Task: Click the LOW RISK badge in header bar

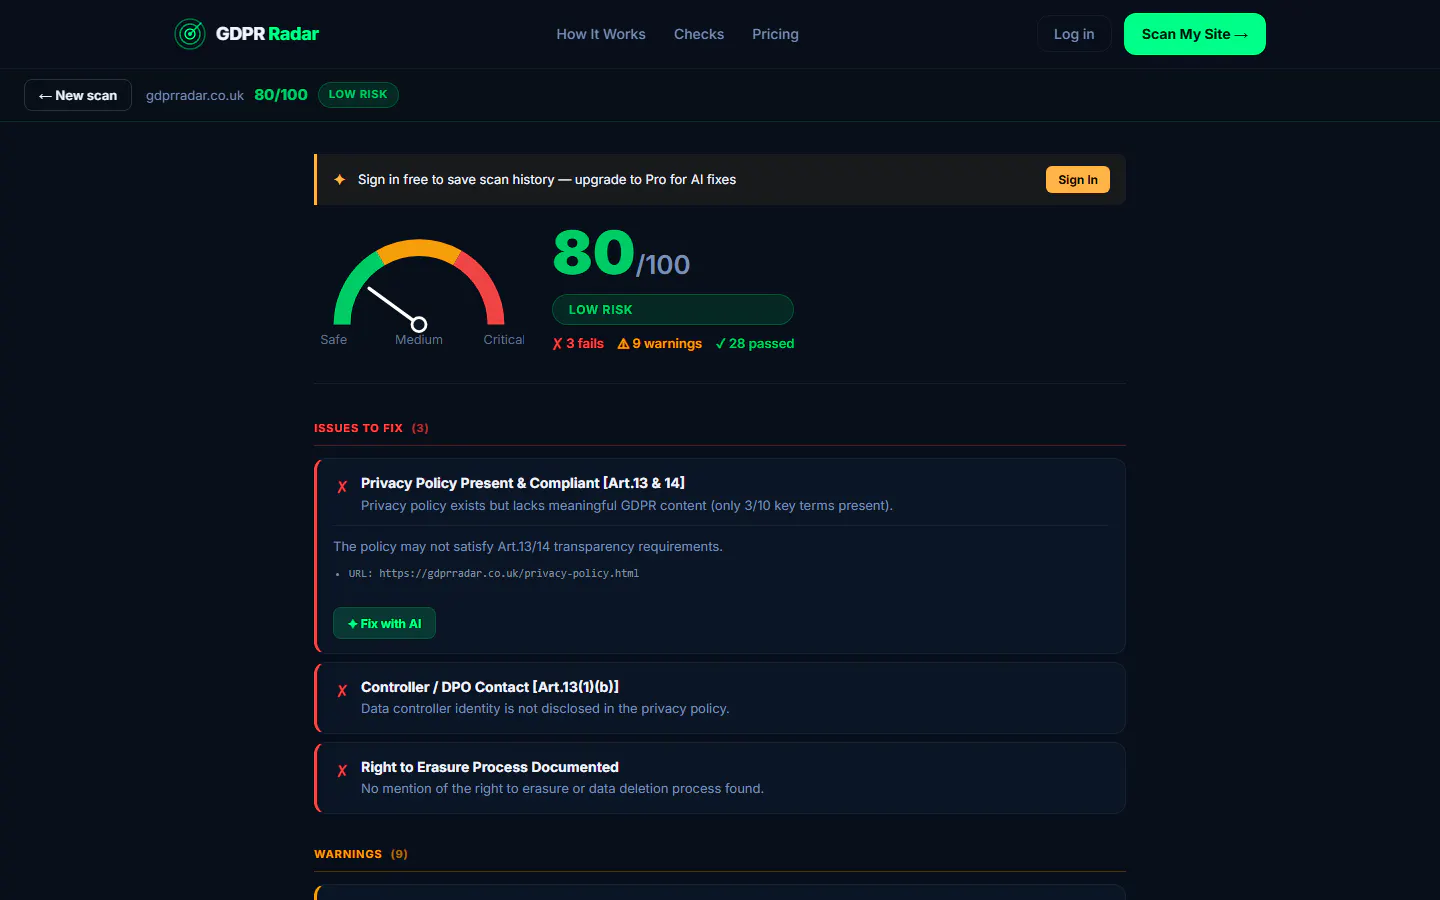Action: (358, 95)
